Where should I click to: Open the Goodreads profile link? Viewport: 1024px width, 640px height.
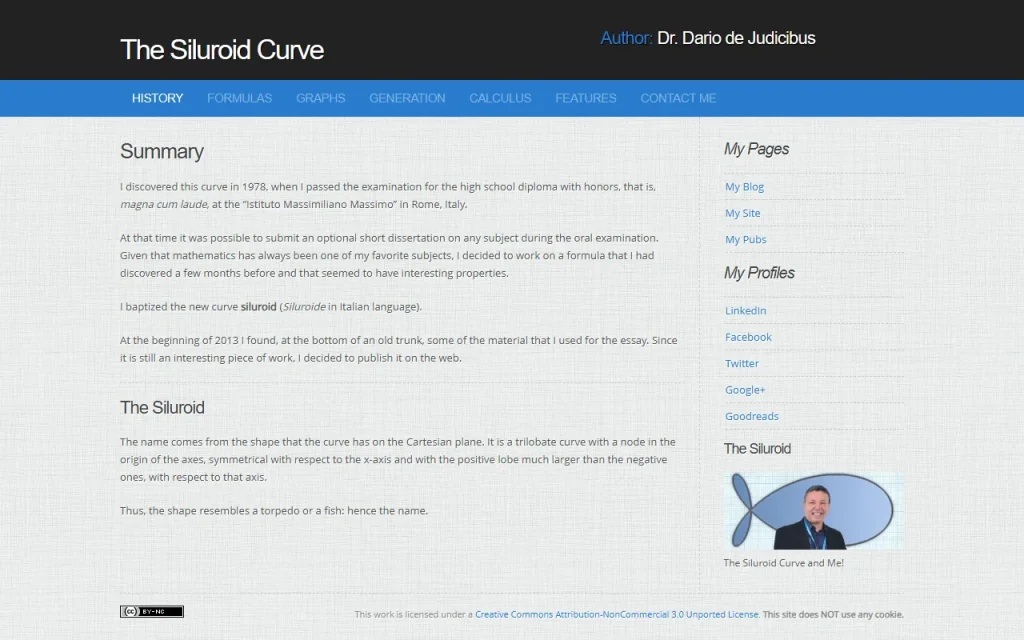(x=751, y=416)
